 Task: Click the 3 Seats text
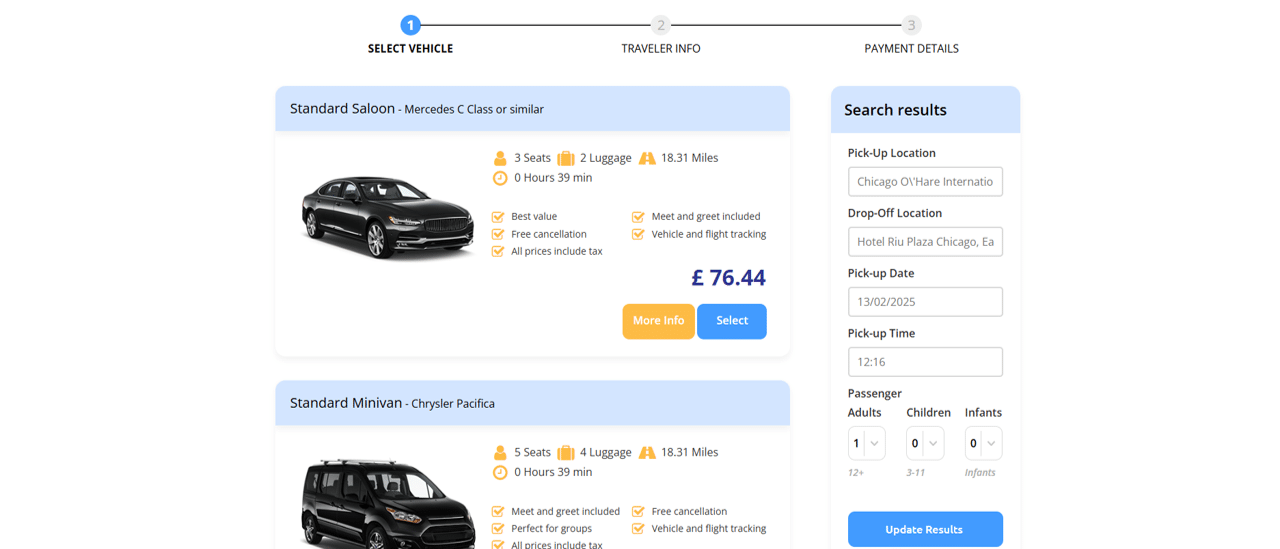[x=532, y=158]
